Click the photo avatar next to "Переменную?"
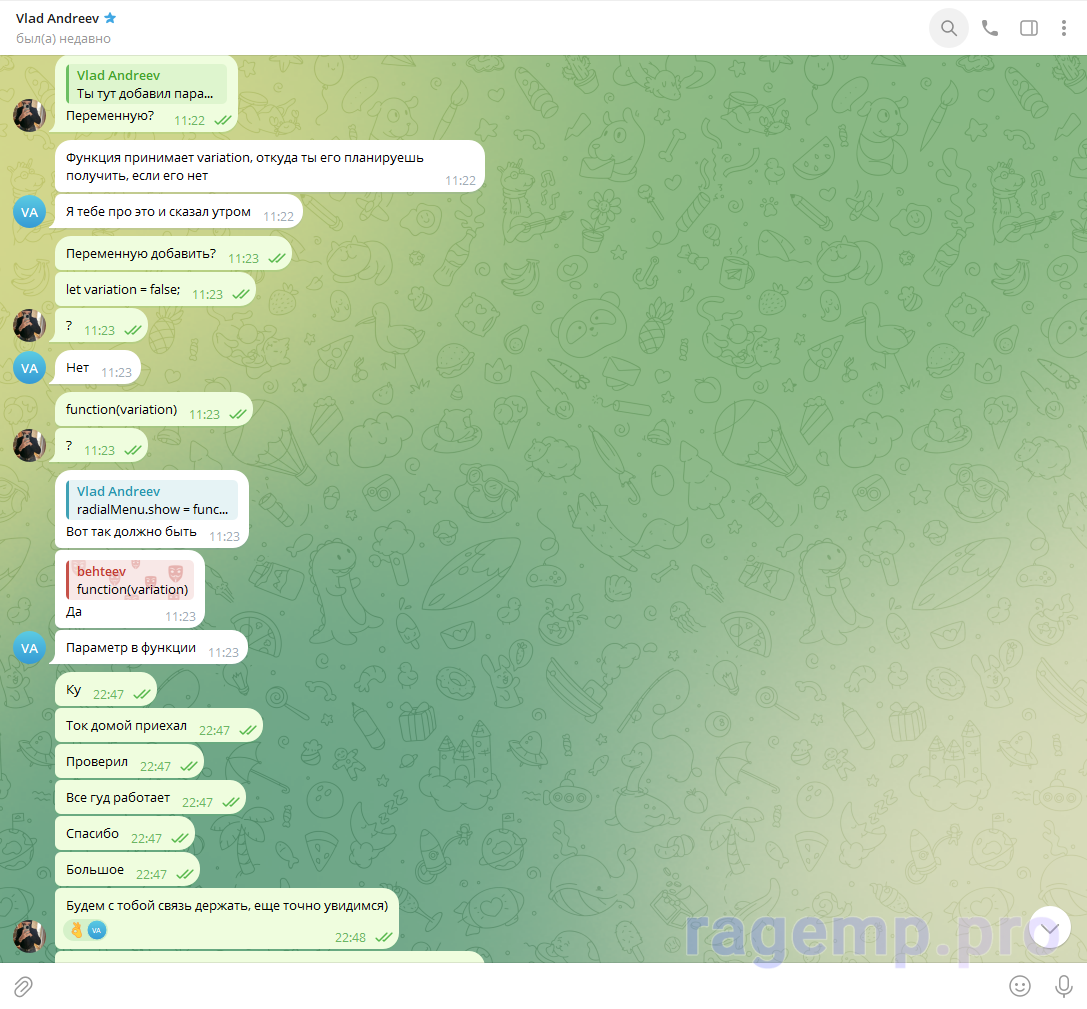Screen dimensions: 1087x1009 coord(29,115)
